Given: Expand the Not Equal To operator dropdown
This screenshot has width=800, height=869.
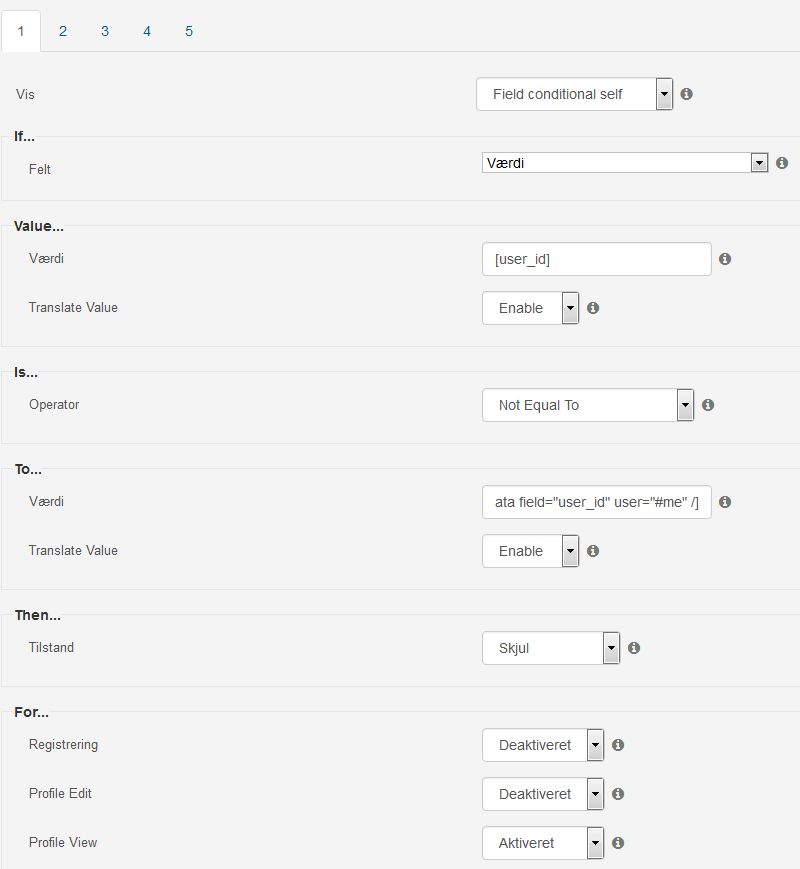Looking at the screenshot, I should 588,405.
